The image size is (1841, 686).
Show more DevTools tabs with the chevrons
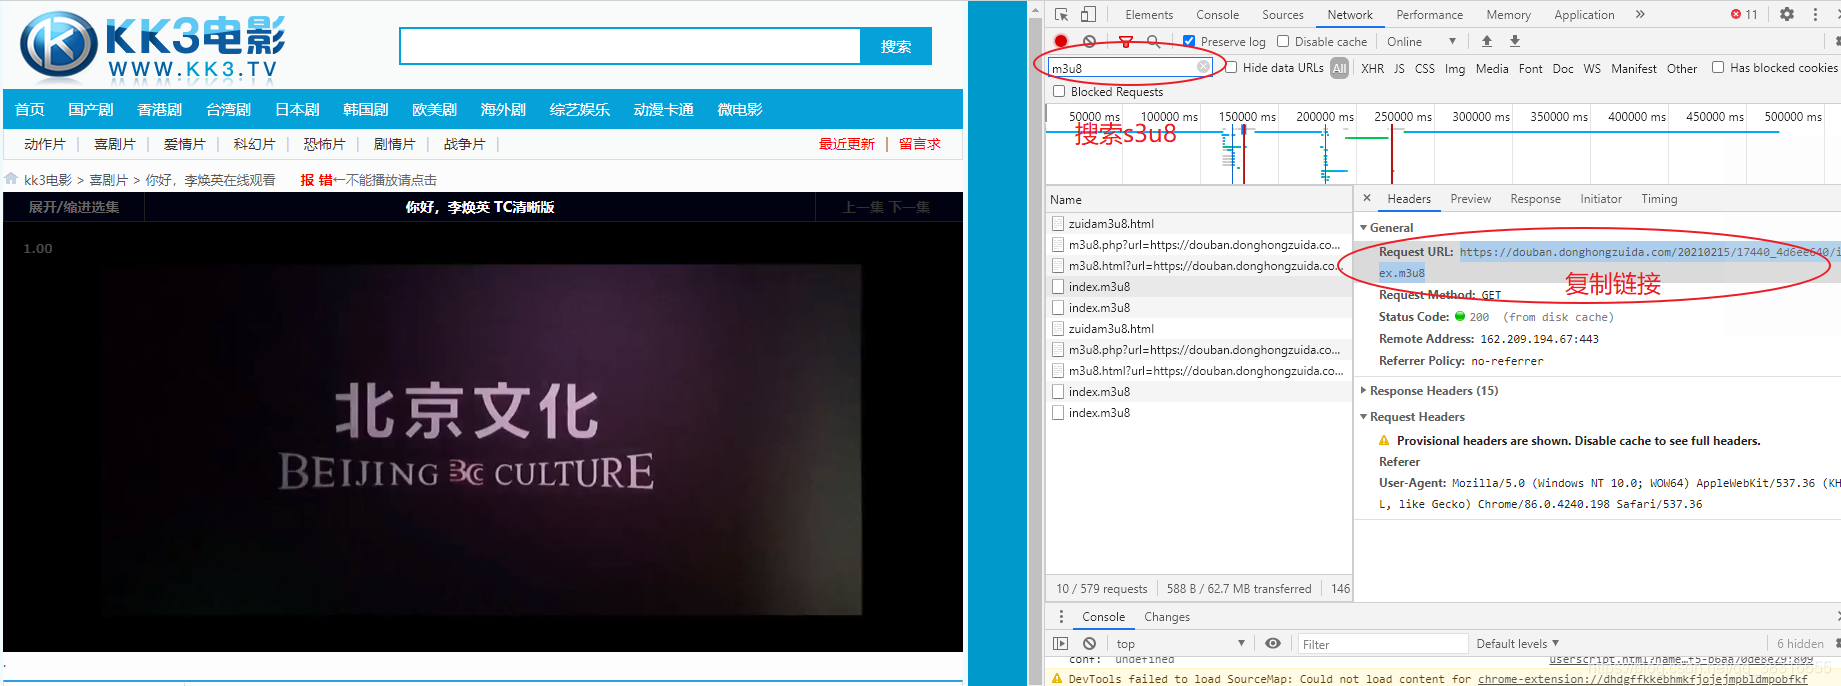[1640, 14]
